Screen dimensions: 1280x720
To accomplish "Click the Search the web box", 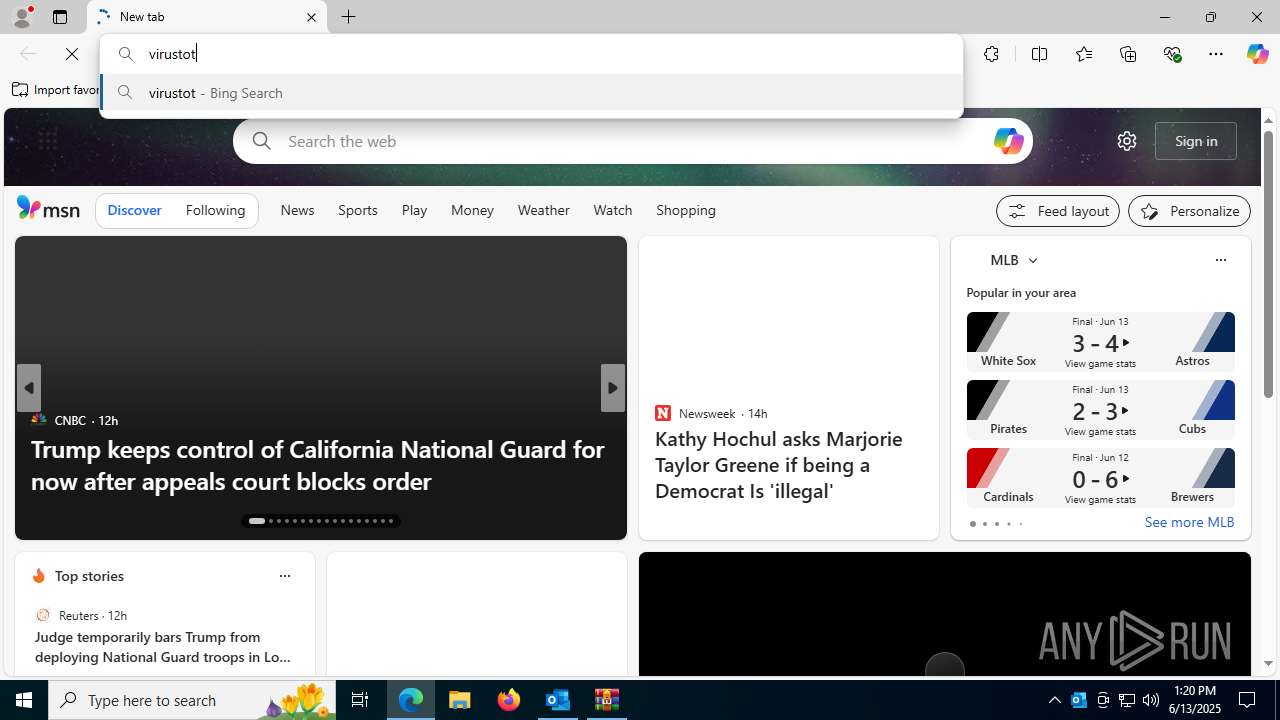I will 633,141.
